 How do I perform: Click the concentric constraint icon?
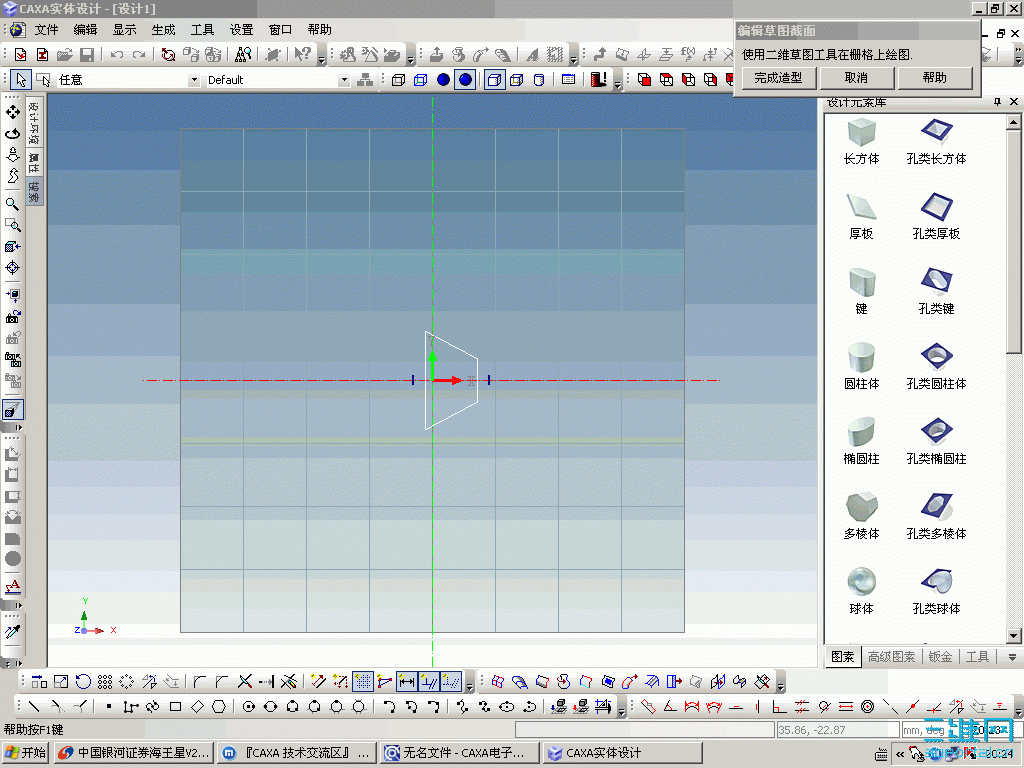867,706
